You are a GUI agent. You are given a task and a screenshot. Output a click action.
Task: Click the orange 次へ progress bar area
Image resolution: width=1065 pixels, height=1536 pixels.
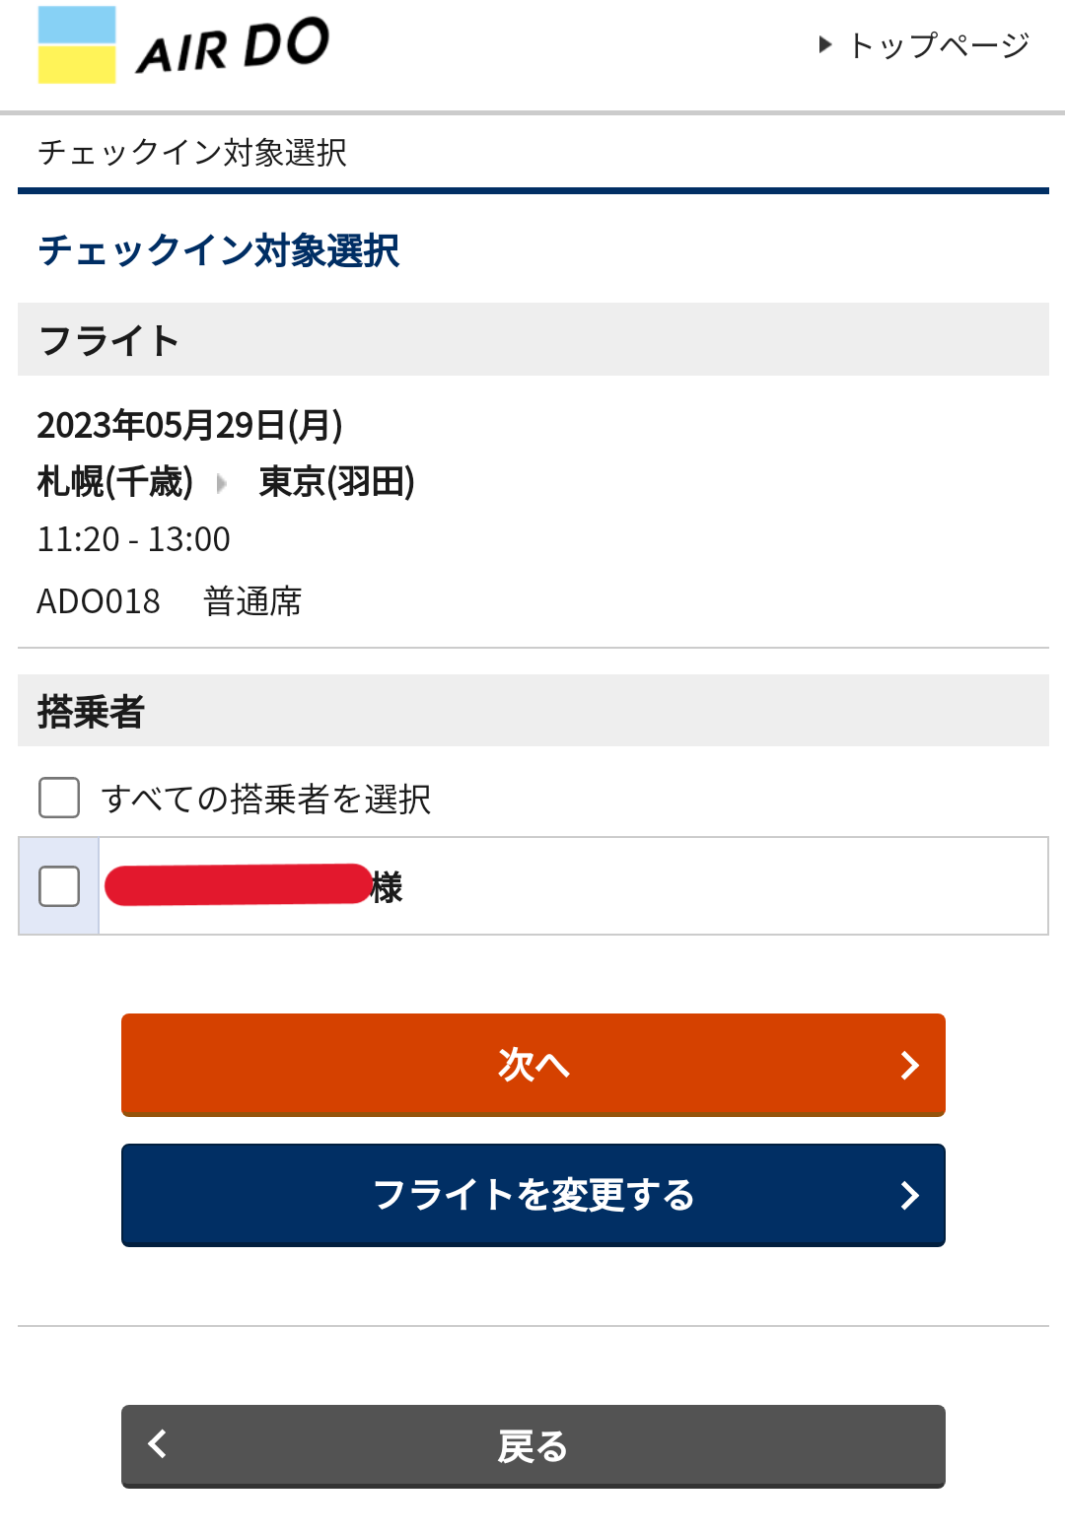coord(532,1065)
